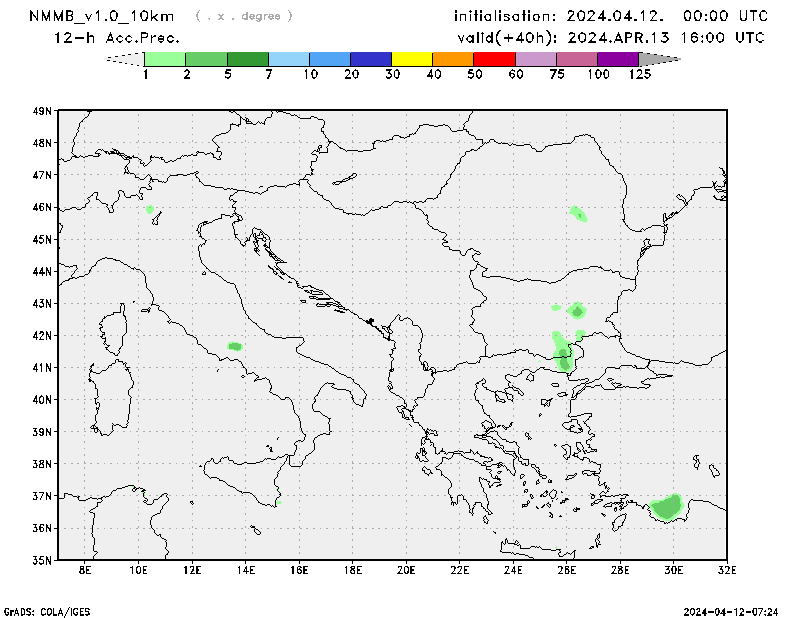Screen dimensions: 800x618
Task: Click the orange 40-50 legend swatch
Action: pos(453,59)
